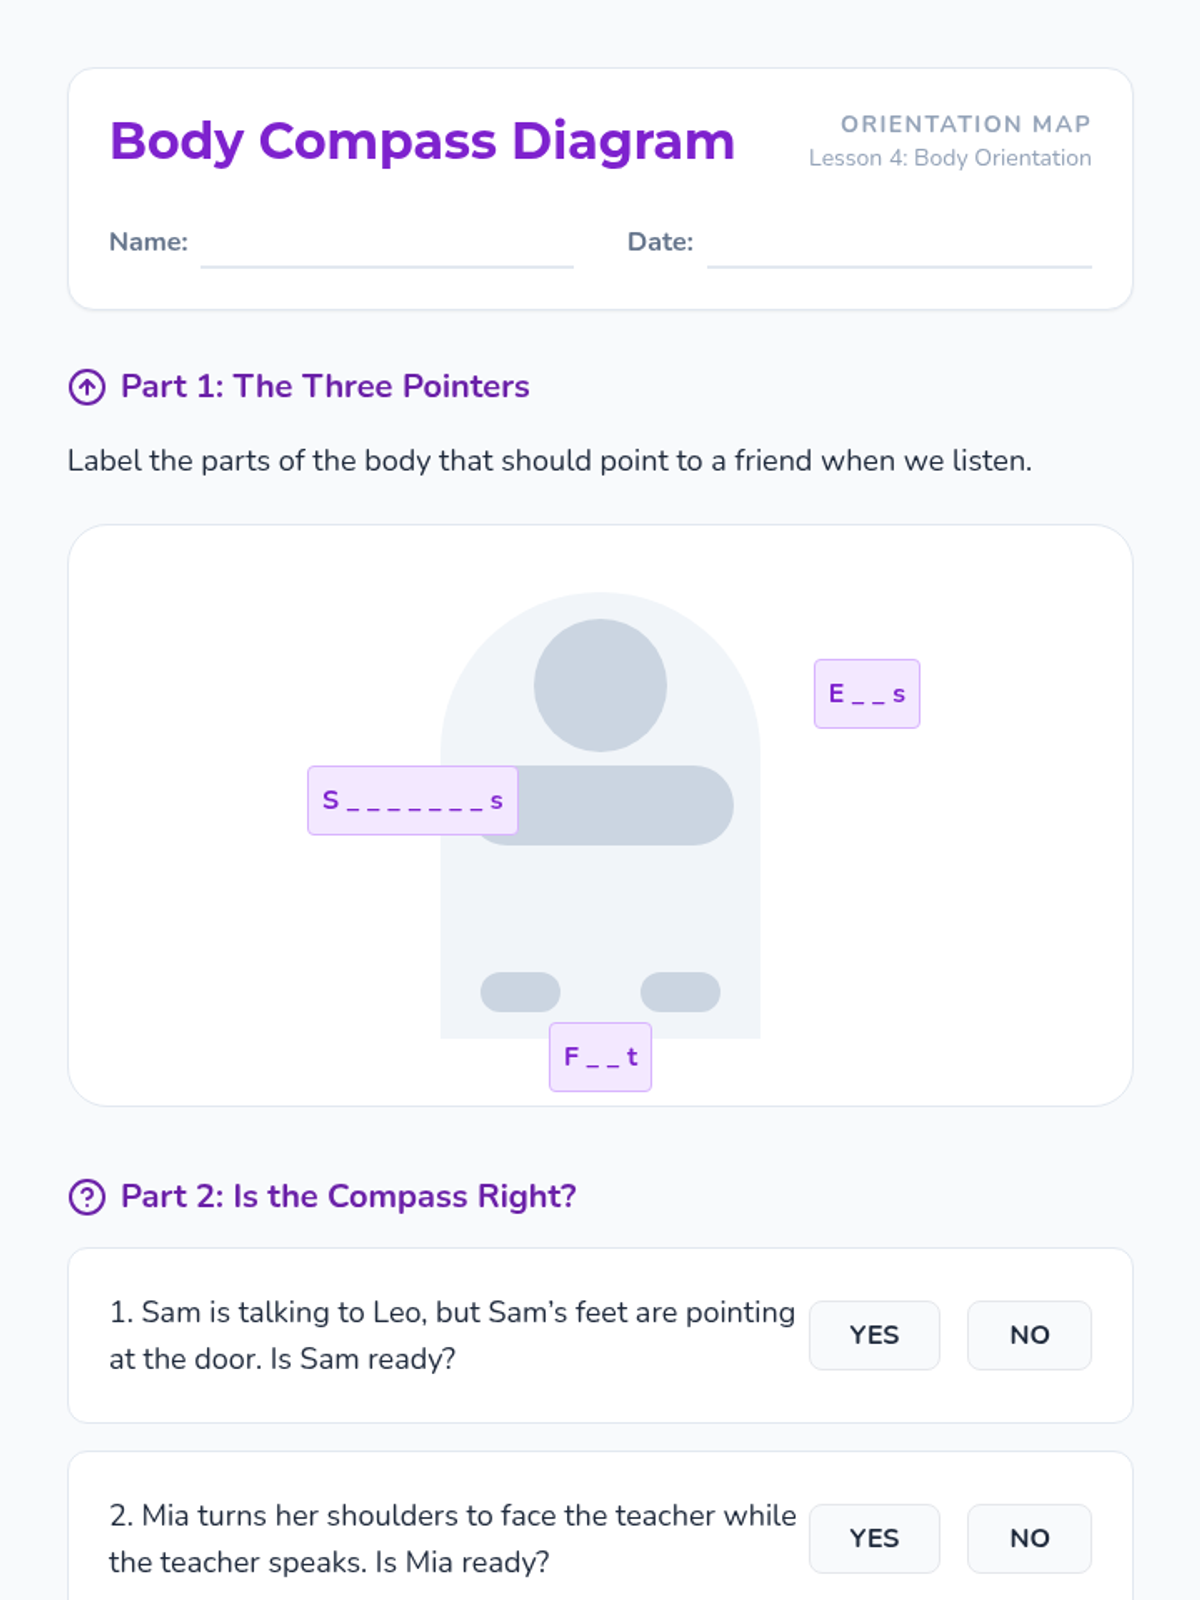1200x1600 pixels.
Task: Select the E__s eyes label box
Action: pos(867,694)
